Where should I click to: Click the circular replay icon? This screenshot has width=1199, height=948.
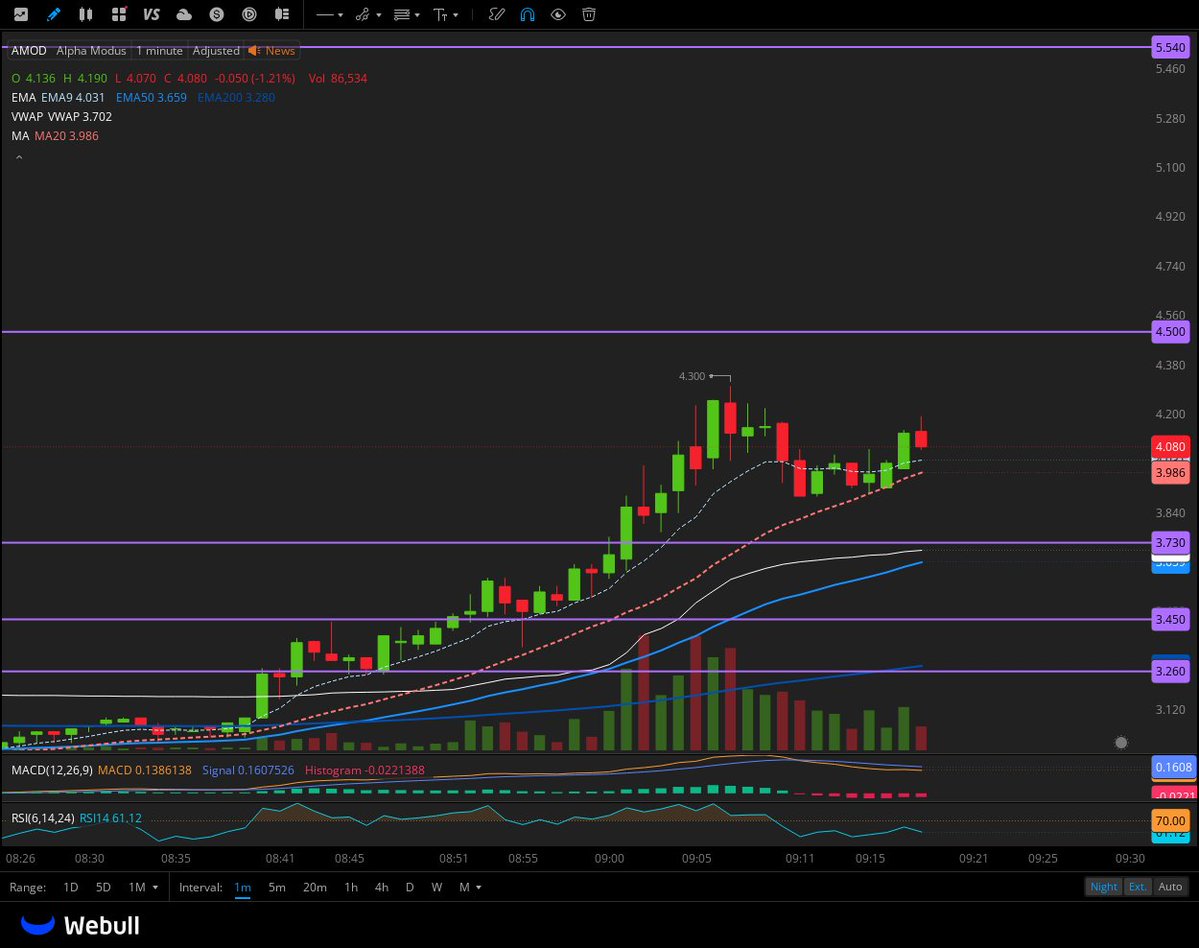pyautogui.click(x=249, y=15)
